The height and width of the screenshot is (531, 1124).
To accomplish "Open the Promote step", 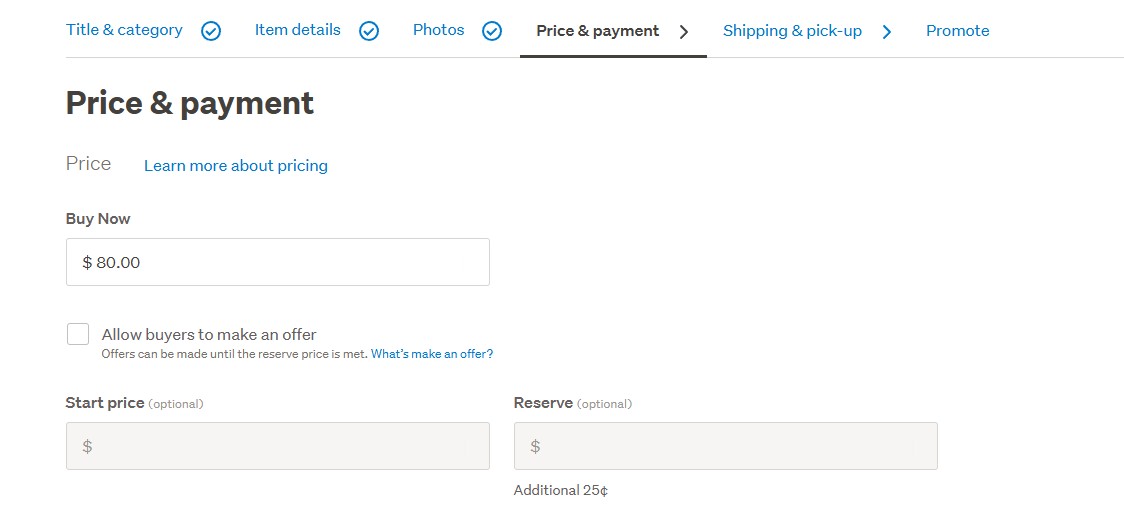I will [x=957, y=31].
